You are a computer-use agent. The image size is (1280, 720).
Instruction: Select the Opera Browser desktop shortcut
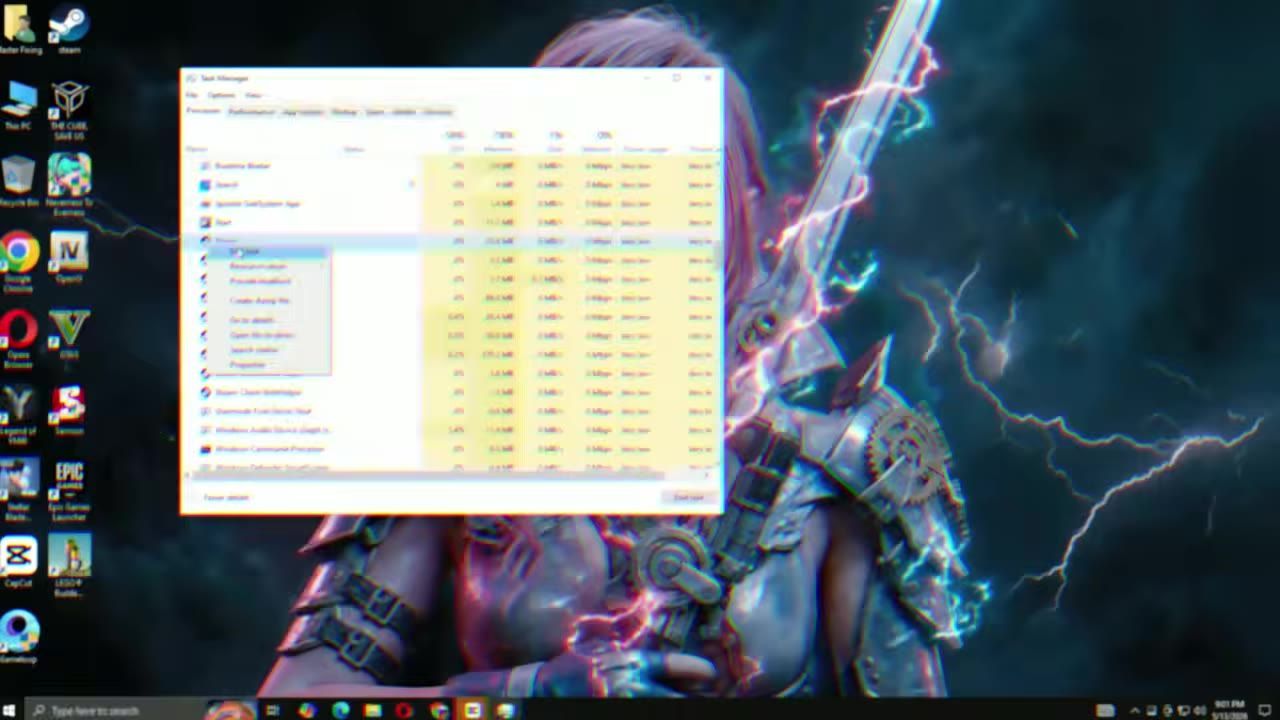[19, 338]
